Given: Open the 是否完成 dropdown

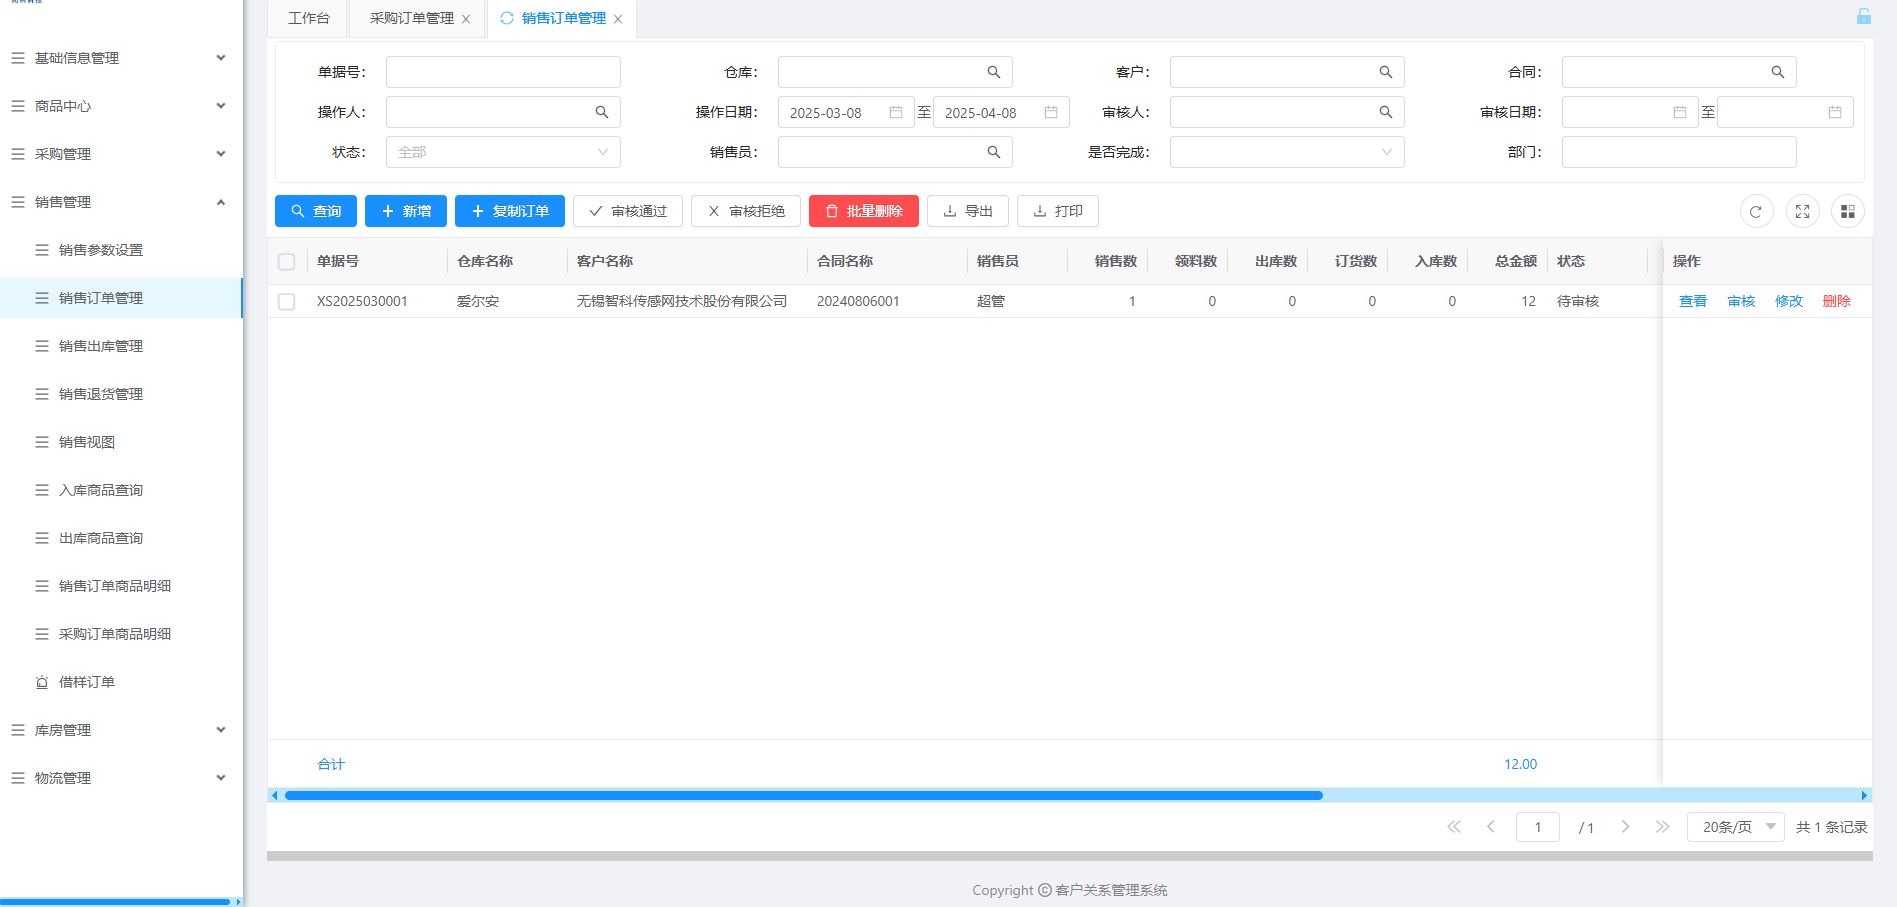Looking at the screenshot, I should pos(1287,152).
